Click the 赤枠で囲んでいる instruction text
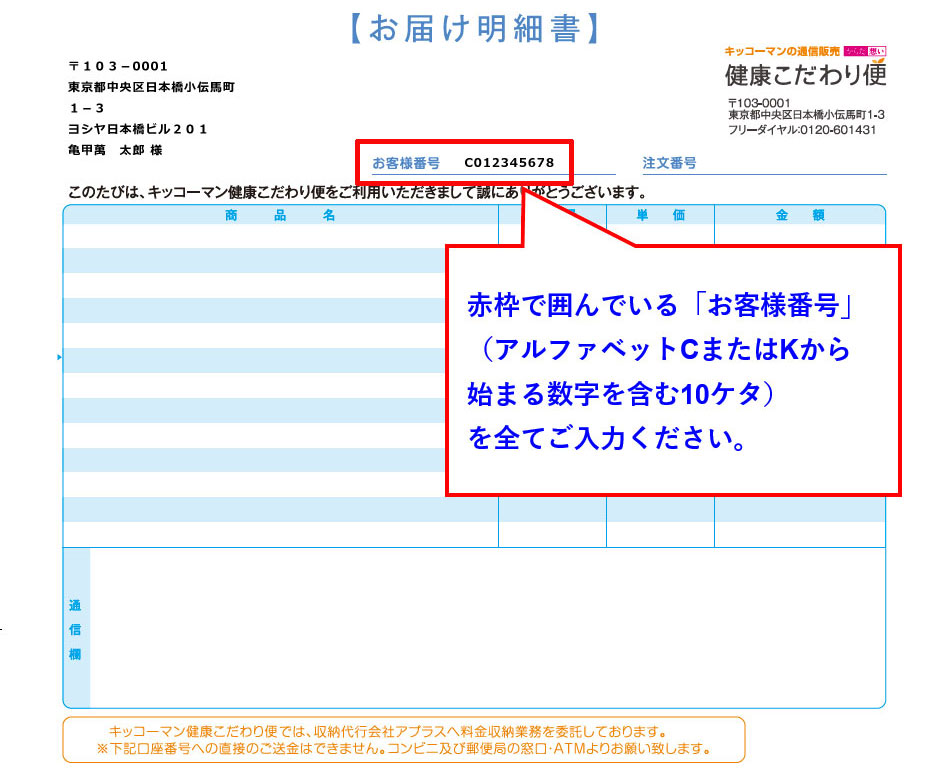The height and width of the screenshot is (771, 945). [661, 305]
